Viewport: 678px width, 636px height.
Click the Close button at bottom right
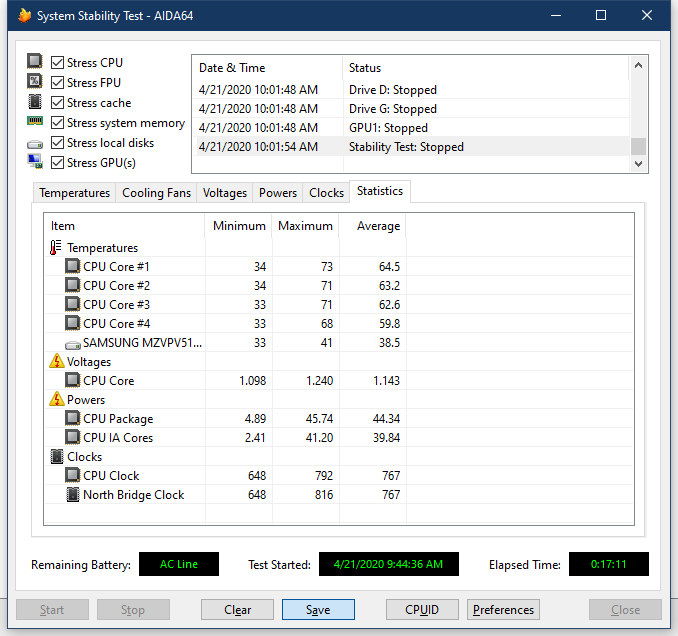tap(625, 610)
